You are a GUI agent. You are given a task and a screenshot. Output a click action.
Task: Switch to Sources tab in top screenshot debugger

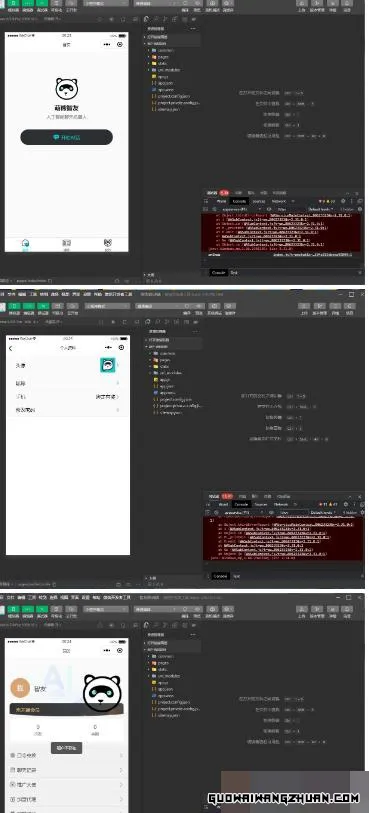coord(259,201)
